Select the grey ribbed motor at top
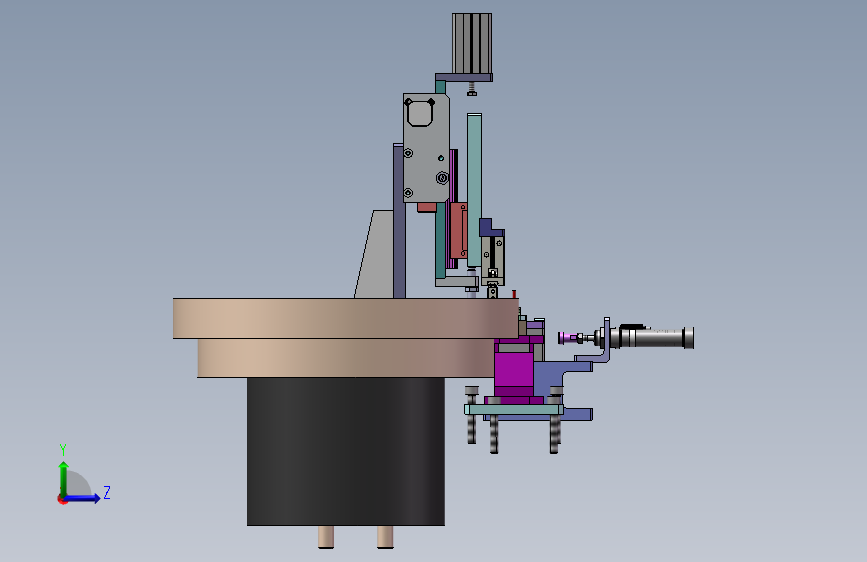This screenshot has width=867, height=562. (472, 43)
